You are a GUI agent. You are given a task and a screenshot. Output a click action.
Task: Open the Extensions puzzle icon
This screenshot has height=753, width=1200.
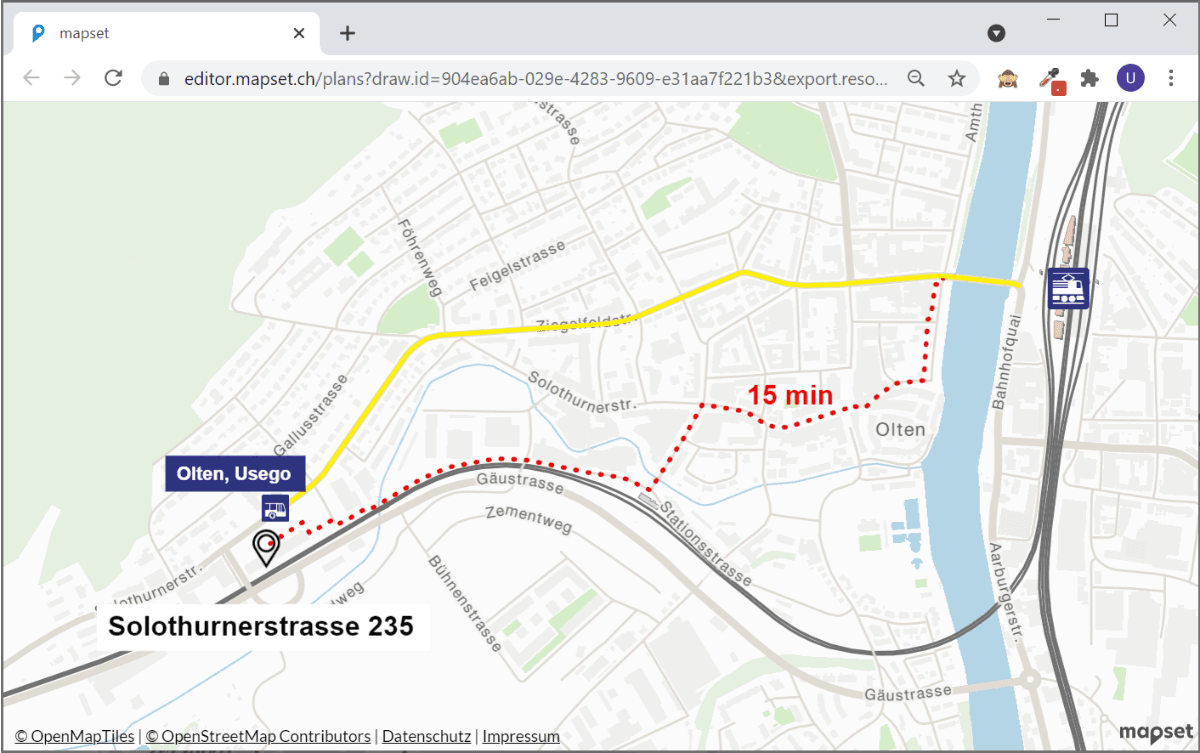[x=1090, y=78]
